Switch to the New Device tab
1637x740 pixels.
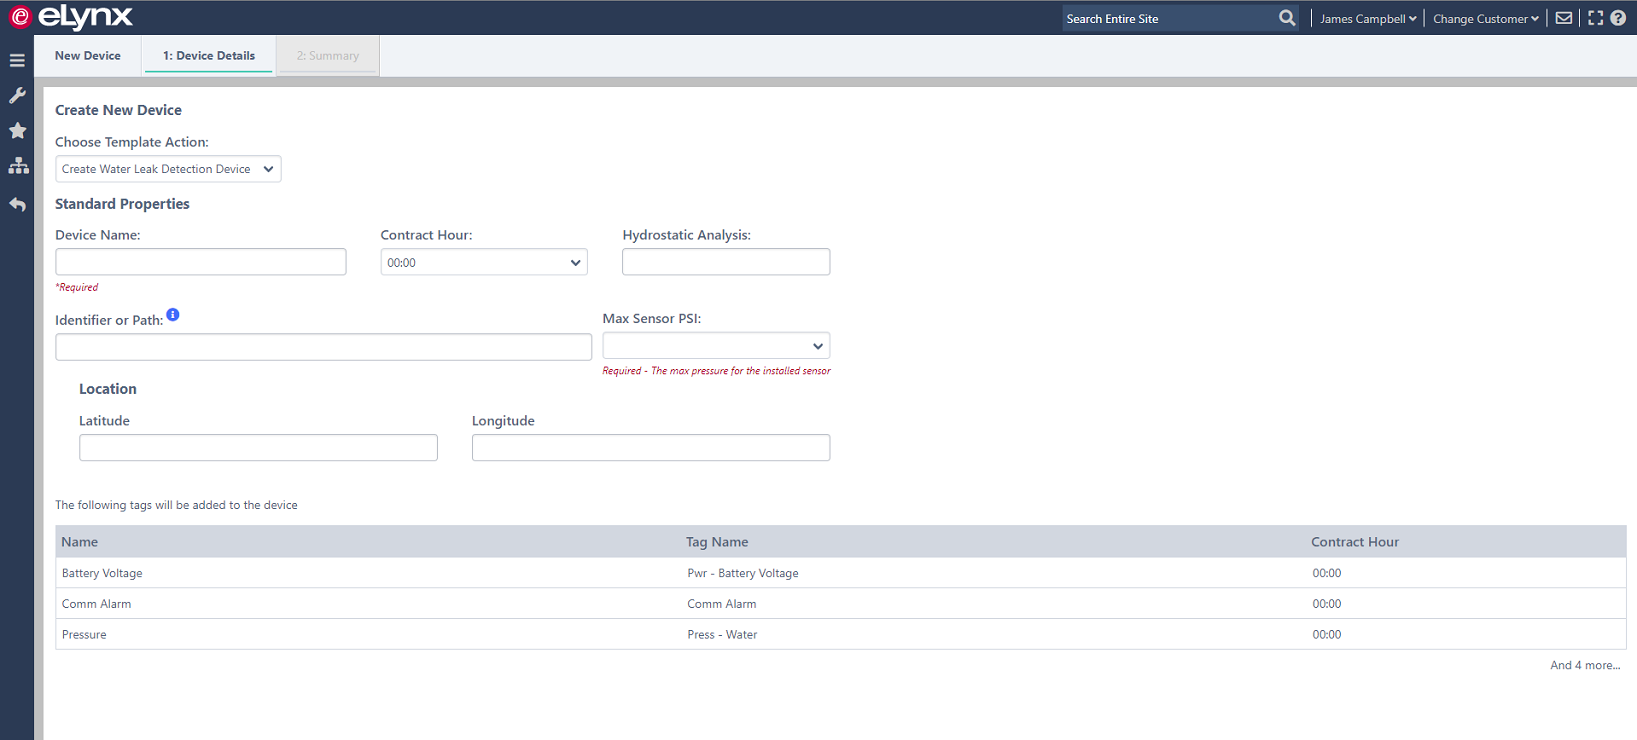click(88, 56)
